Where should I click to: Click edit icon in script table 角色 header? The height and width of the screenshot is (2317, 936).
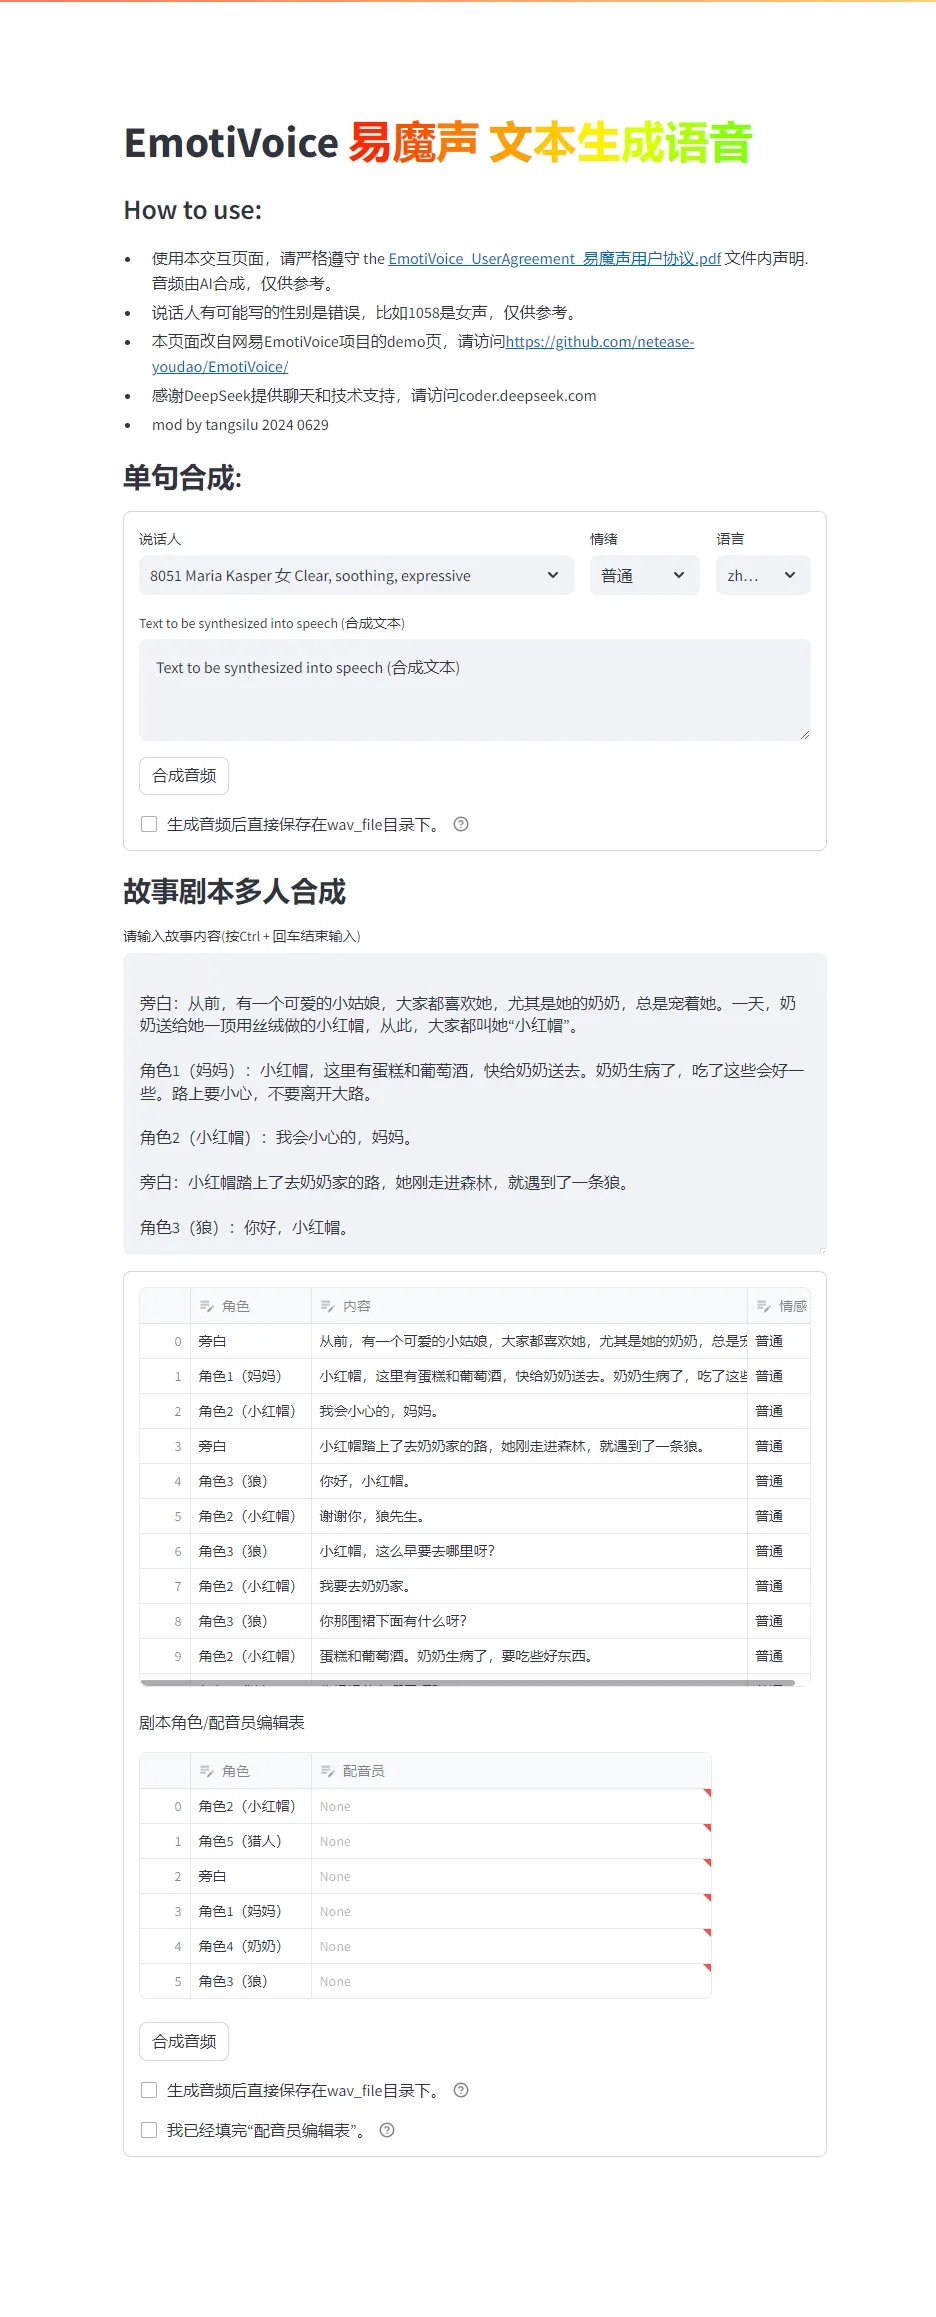pyautogui.click(x=207, y=1306)
